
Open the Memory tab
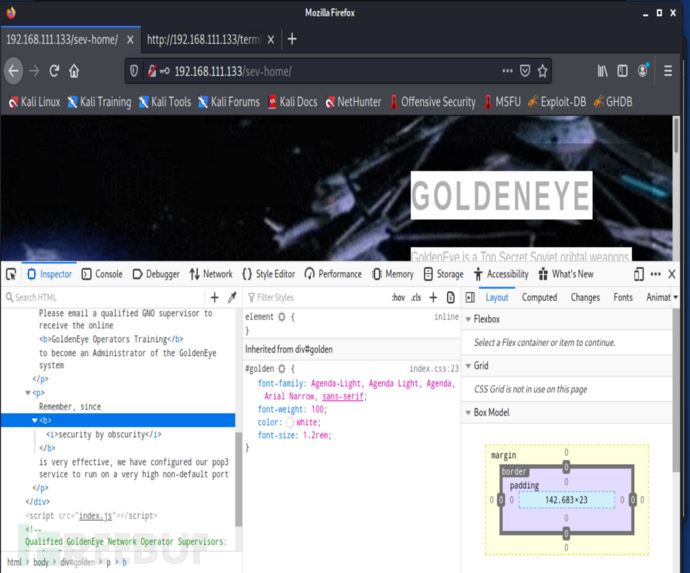click(x=393, y=274)
